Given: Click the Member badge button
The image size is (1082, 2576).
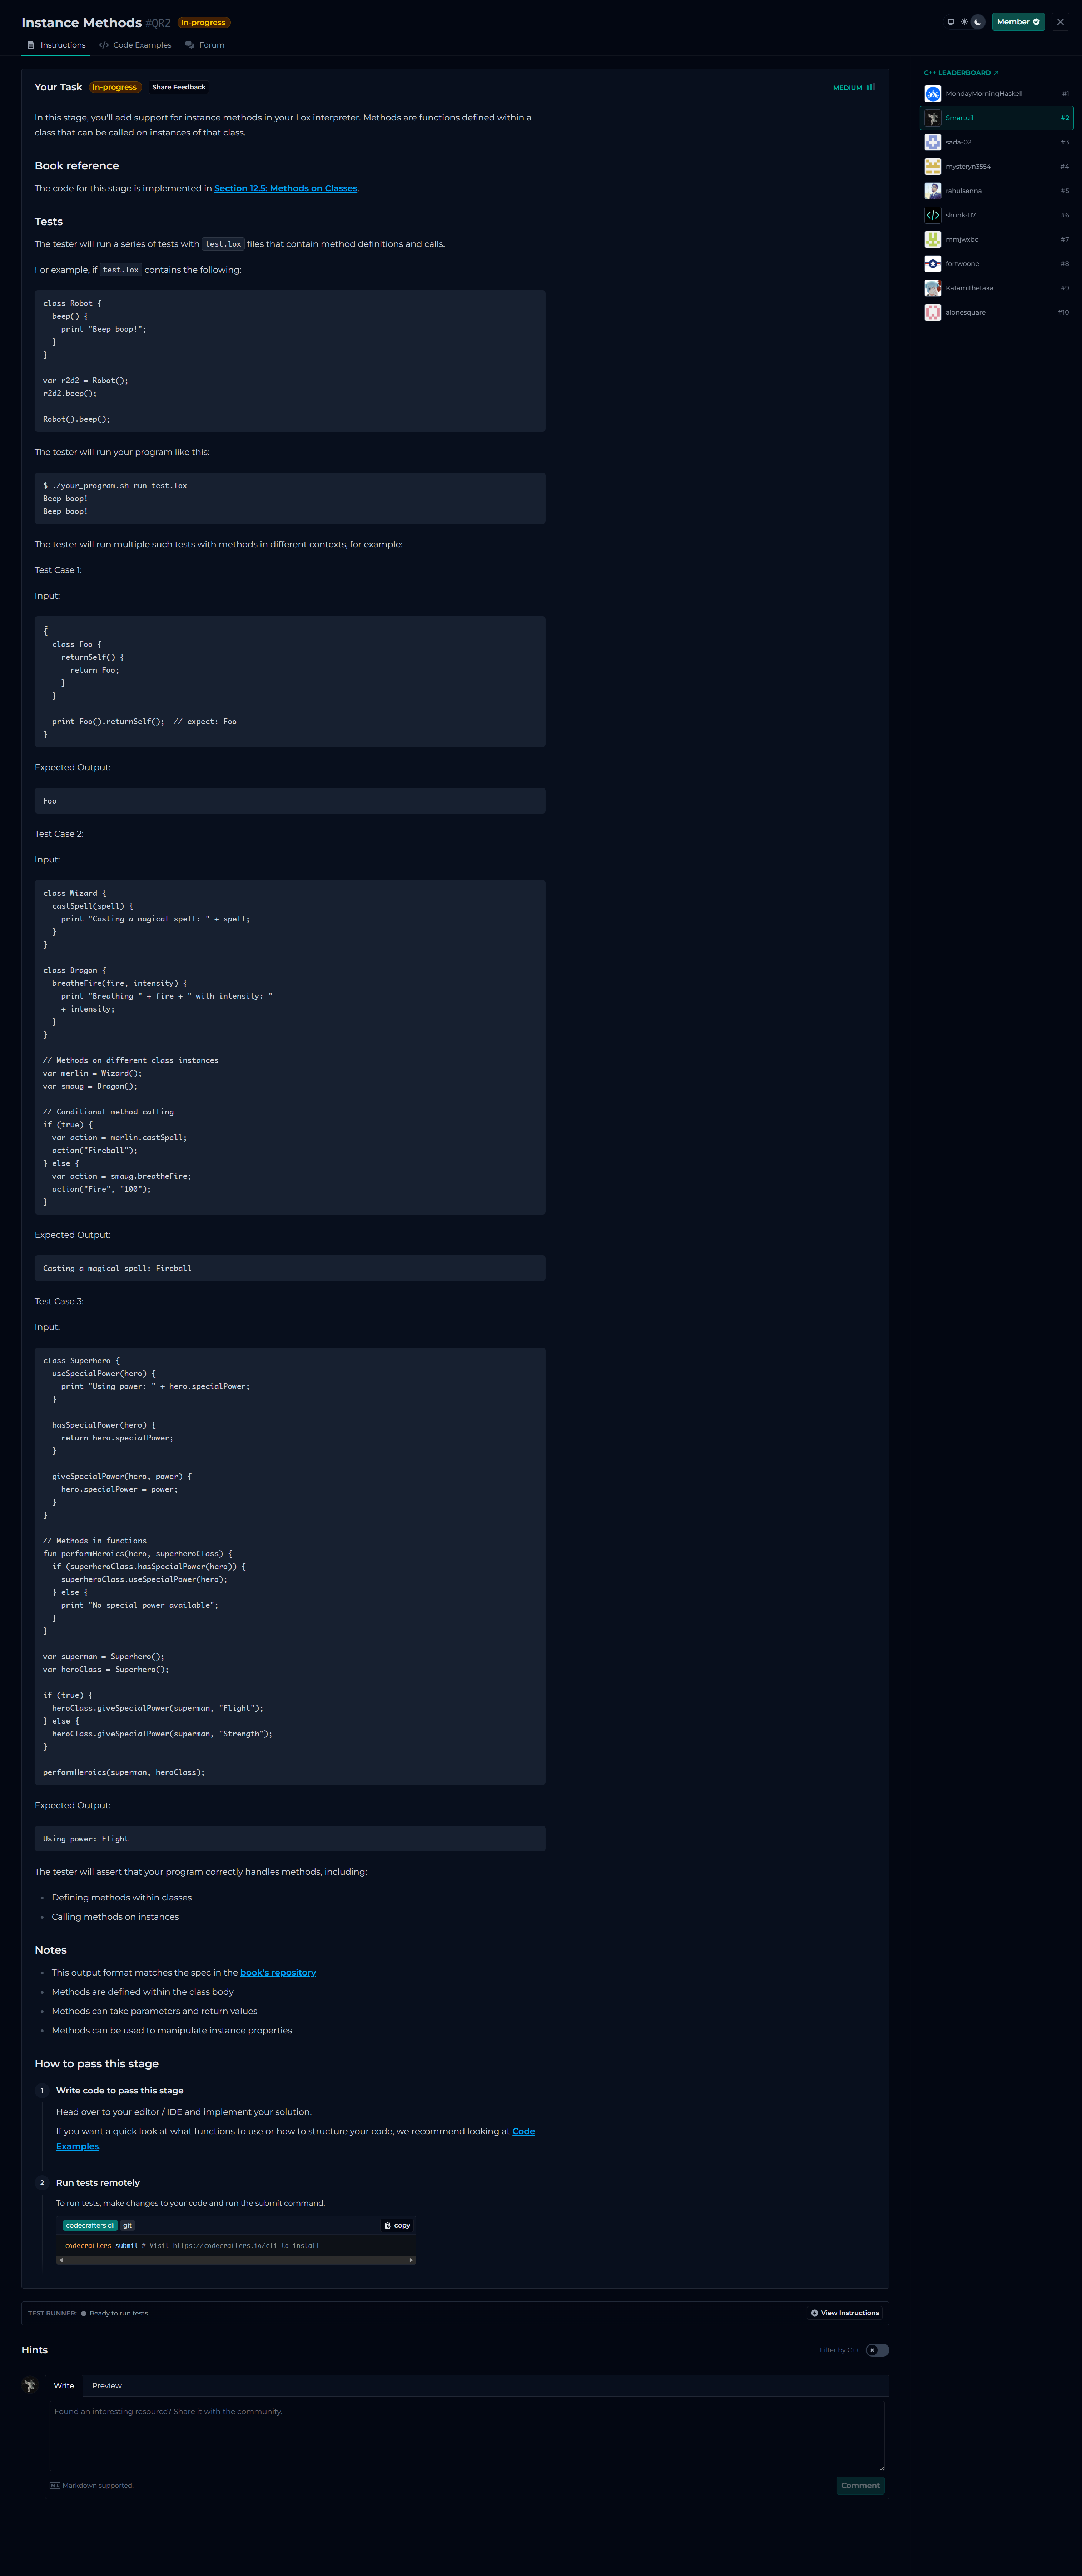Looking at the screenshot, I should [1018, 22].
